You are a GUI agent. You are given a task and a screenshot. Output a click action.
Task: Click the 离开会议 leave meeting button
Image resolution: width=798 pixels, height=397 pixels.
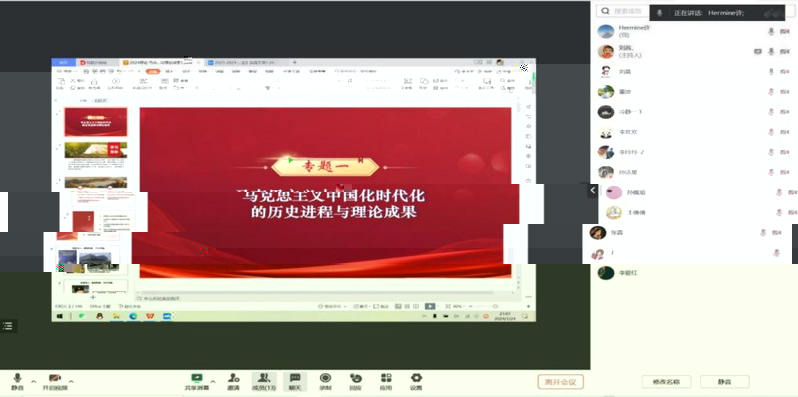point(560,382)
